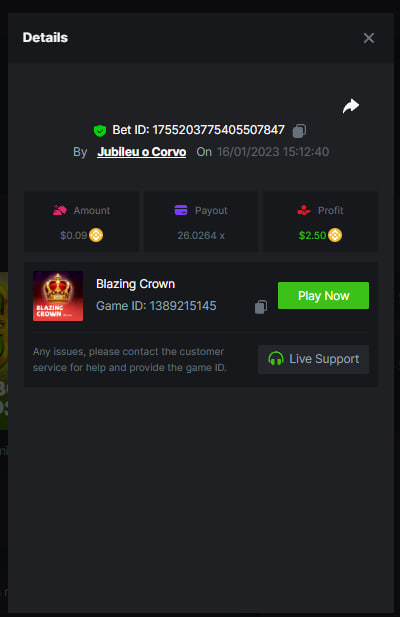Screen dimensions: 400x617
Task: Click the share arrow icon
Action: 350,106
